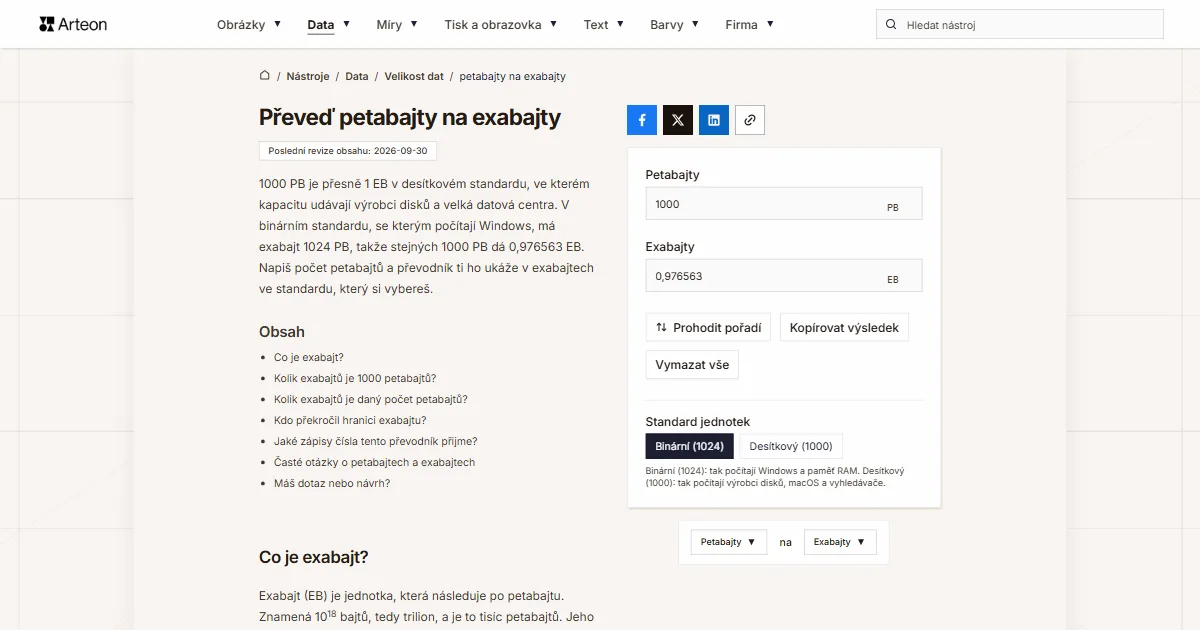Click the 'Standard jednotek' label
This screenshot has height=630, width=1200.
click(x=698, y=422)
